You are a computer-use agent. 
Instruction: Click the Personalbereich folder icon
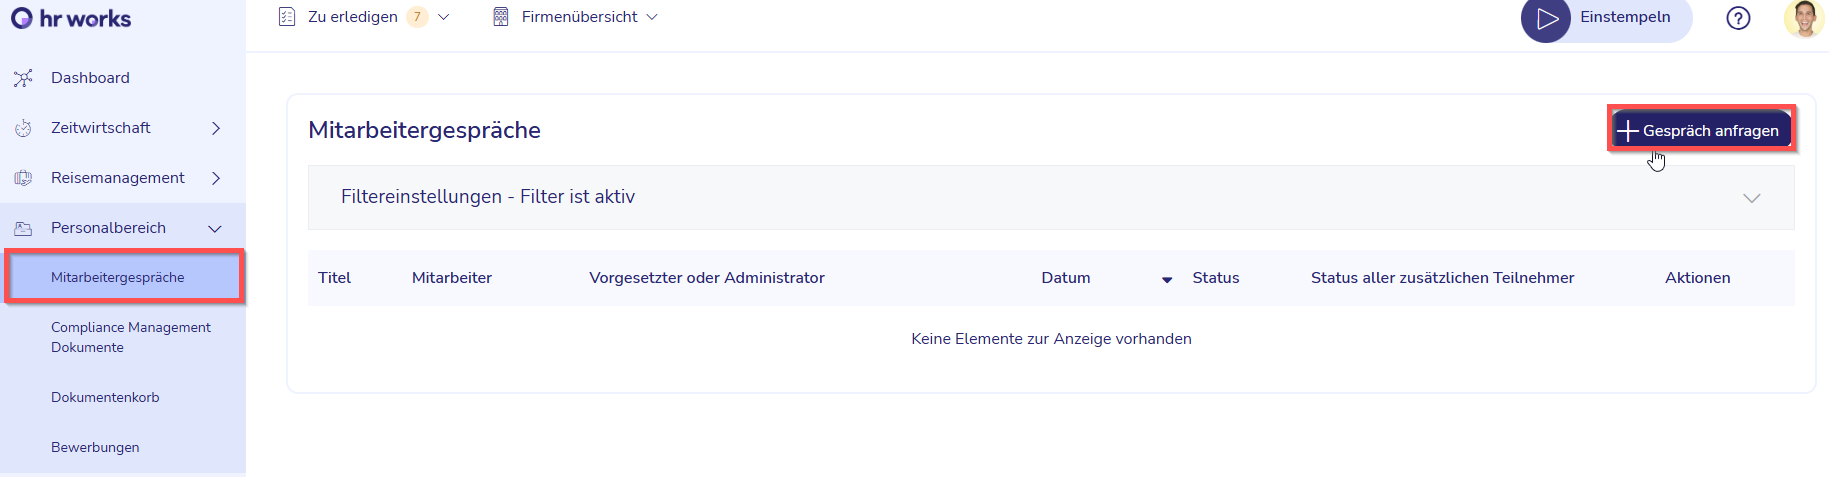(x=23, y=228)
